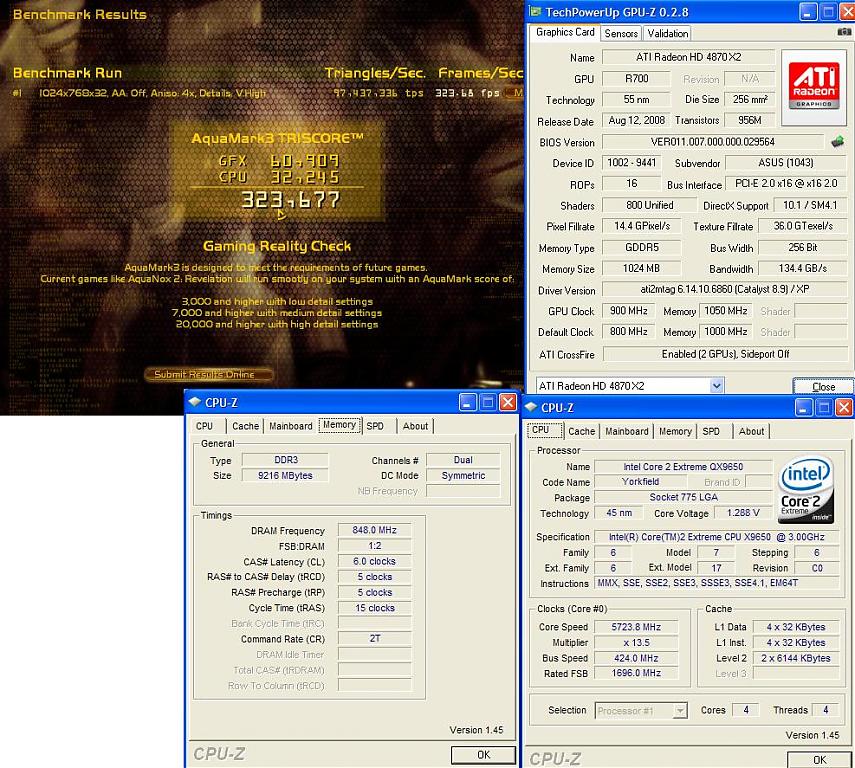Open the Validation tab in GPU-Z
The image size is (855, 768).
click(667, 33)
